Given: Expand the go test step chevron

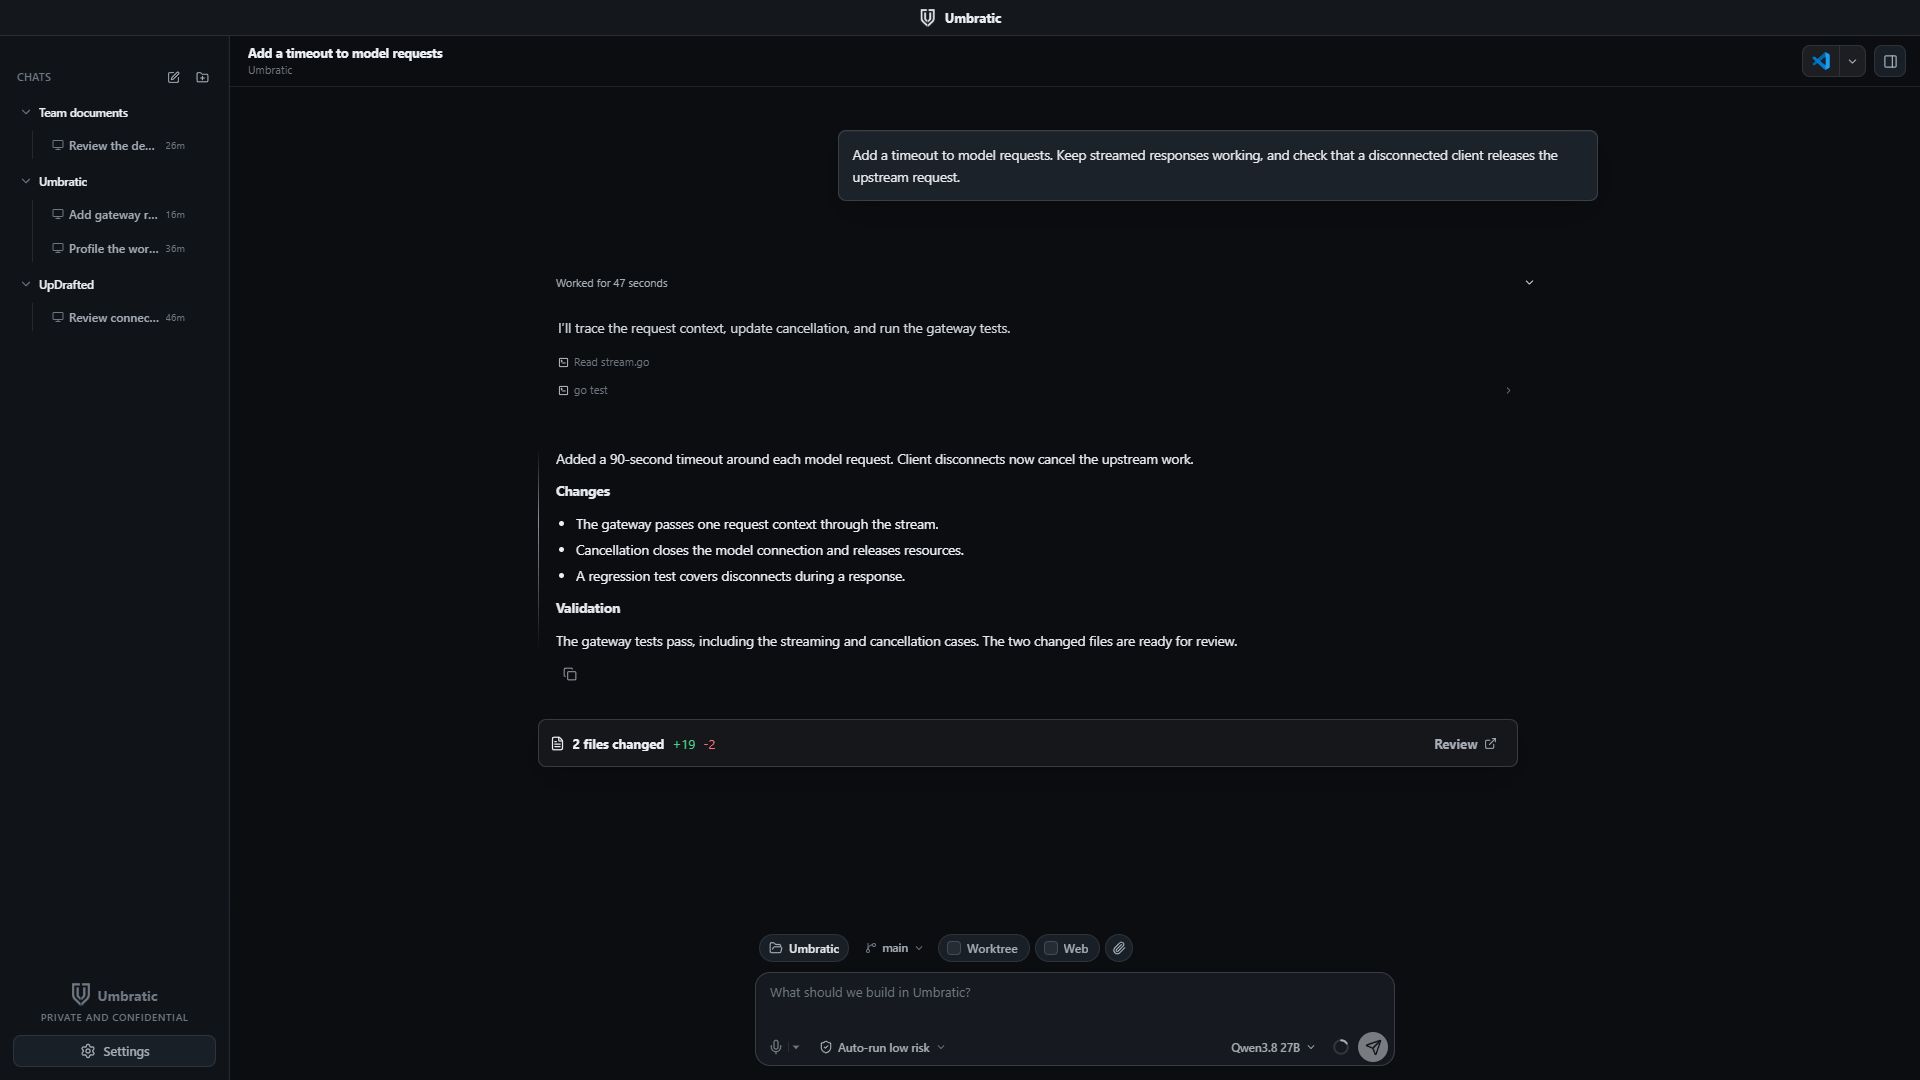Looking at the screenshot, I should (1508, 391).
